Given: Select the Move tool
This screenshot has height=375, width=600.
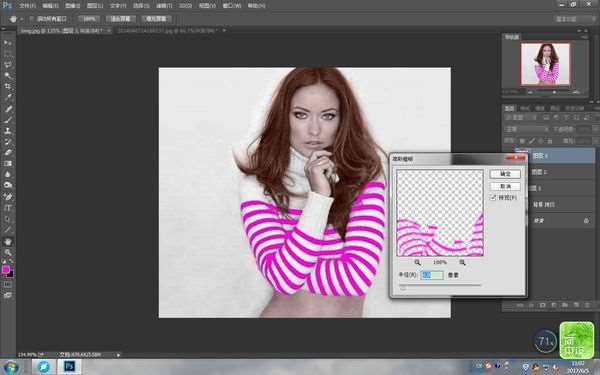Looking at the screenshot, I should coord(8,42).
